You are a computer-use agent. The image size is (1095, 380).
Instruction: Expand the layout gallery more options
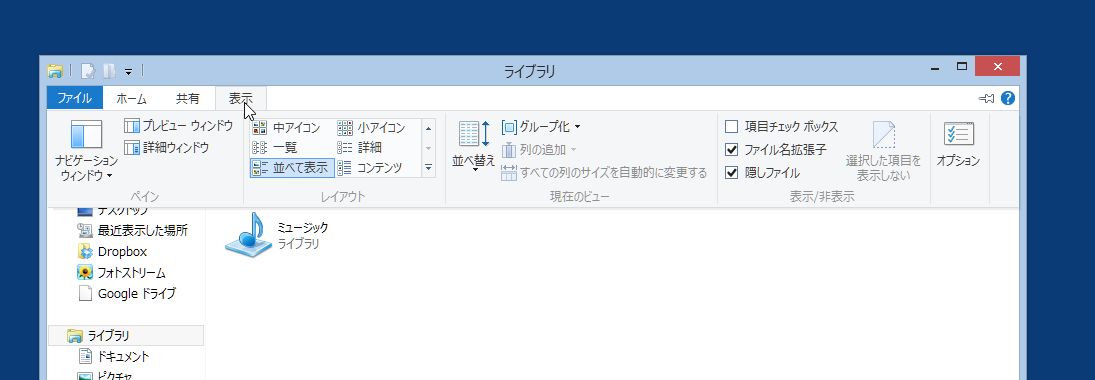(x=429, y=168)
